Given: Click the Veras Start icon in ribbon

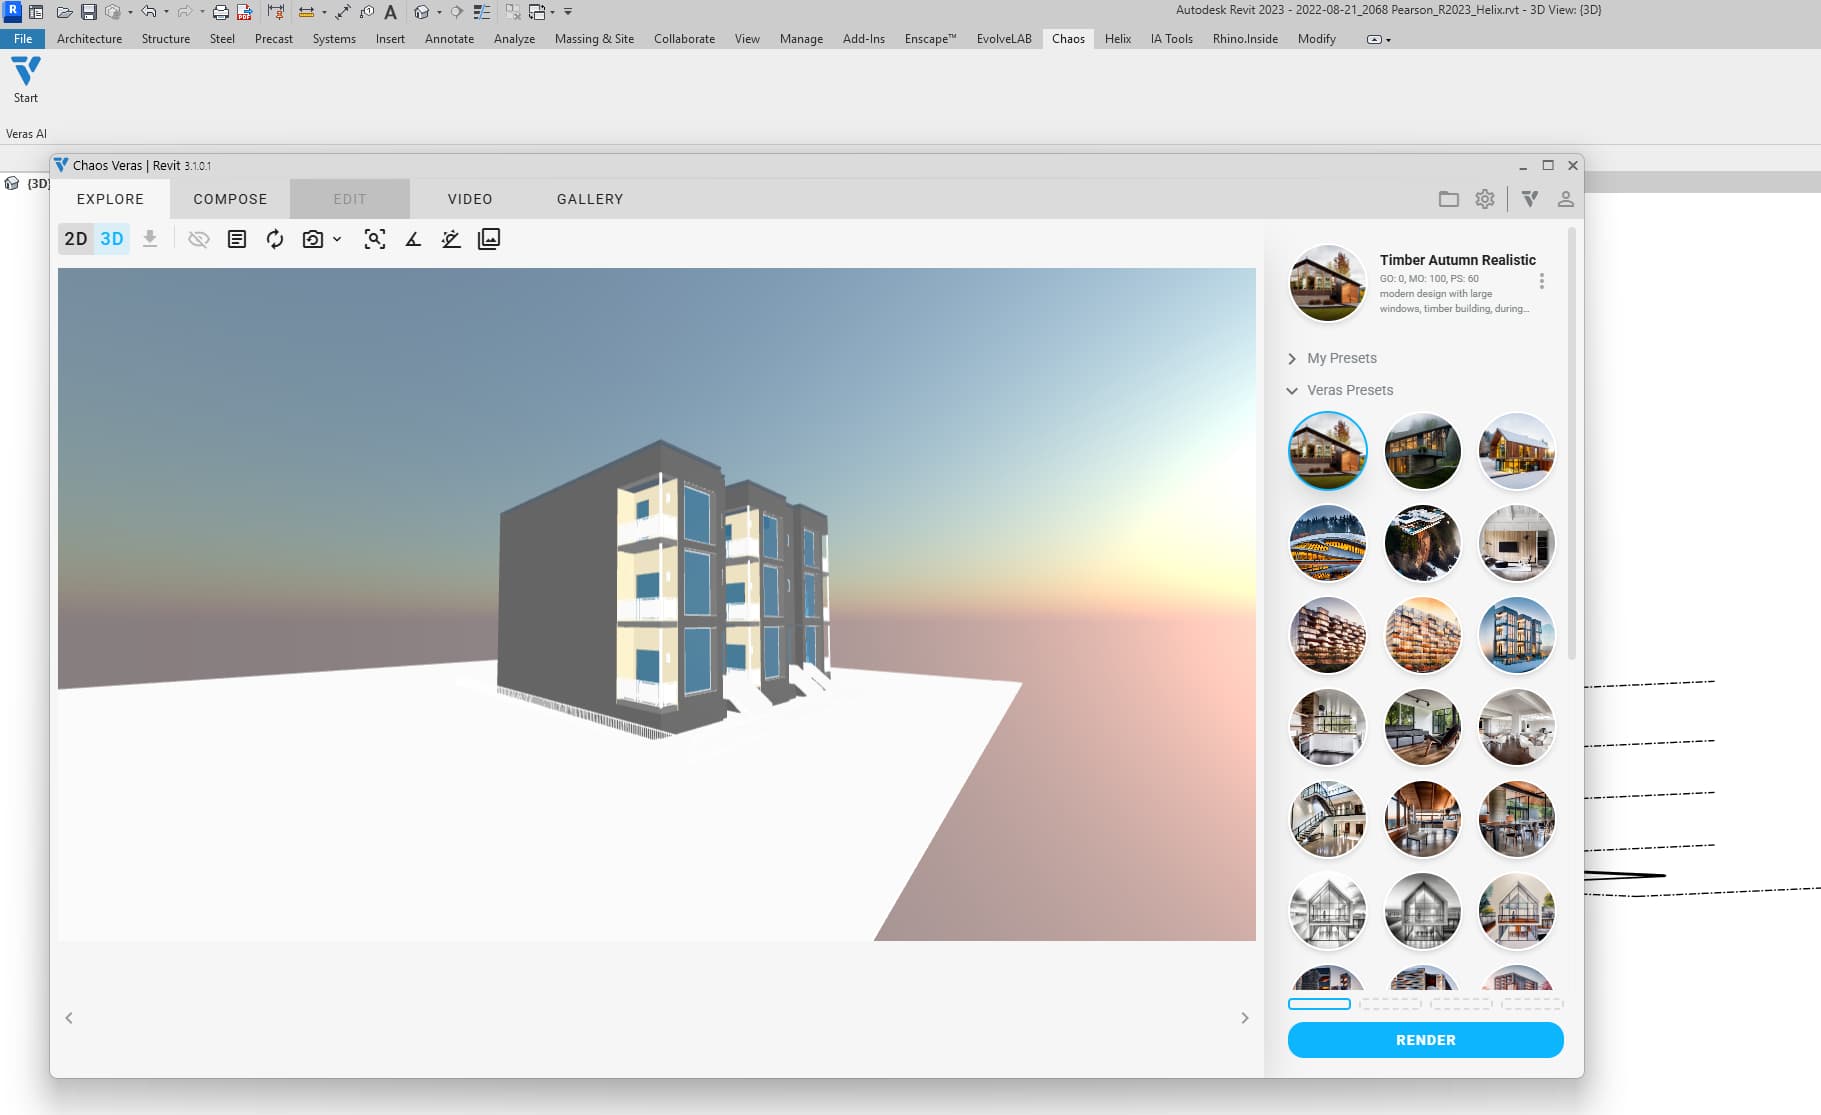Looking at the screenshot, I should (x=25, y=79).
